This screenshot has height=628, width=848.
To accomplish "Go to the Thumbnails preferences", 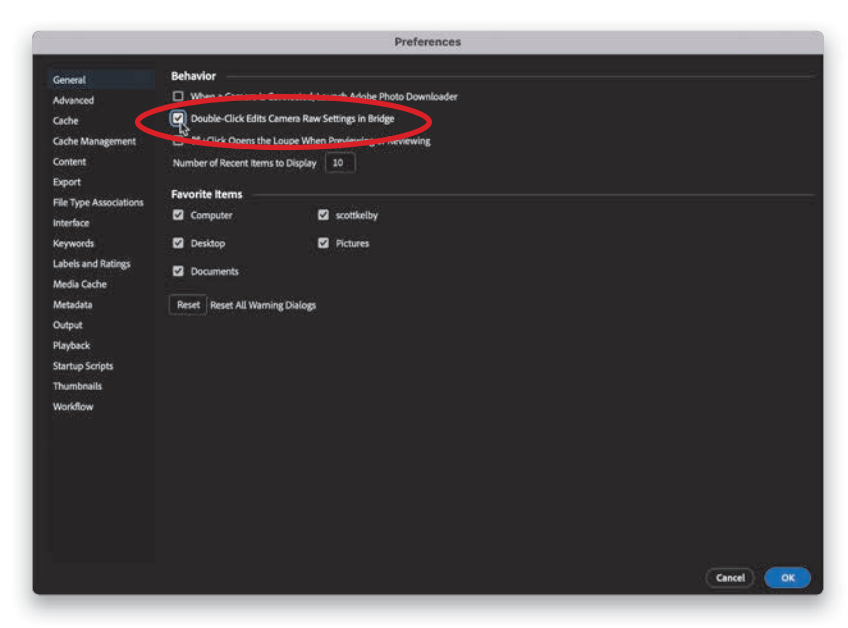I will click(x=77, y=386).
